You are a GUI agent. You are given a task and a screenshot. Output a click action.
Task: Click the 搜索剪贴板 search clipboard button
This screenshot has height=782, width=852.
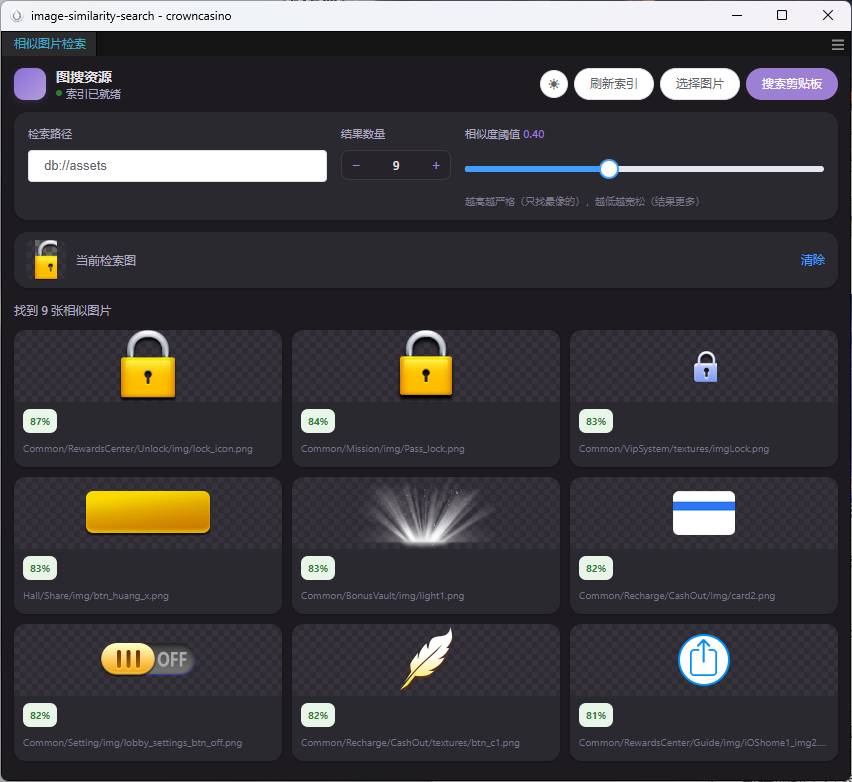[x=791, y=84]
